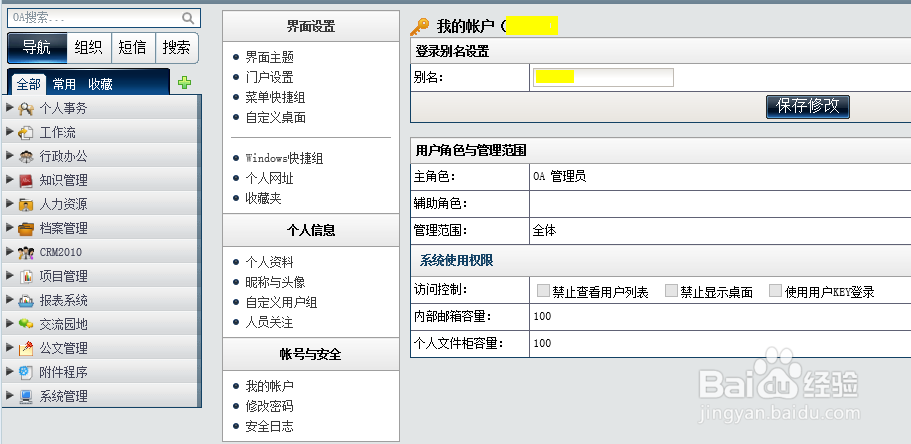Click the key icon beside 我的帐户 title

click(419, 26)
